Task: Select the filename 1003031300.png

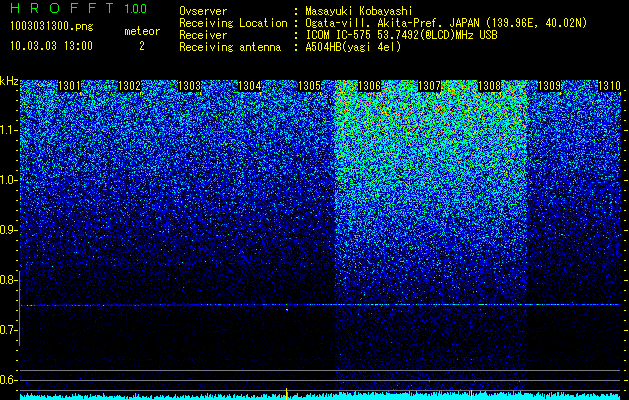Action: tap(52, 27)
